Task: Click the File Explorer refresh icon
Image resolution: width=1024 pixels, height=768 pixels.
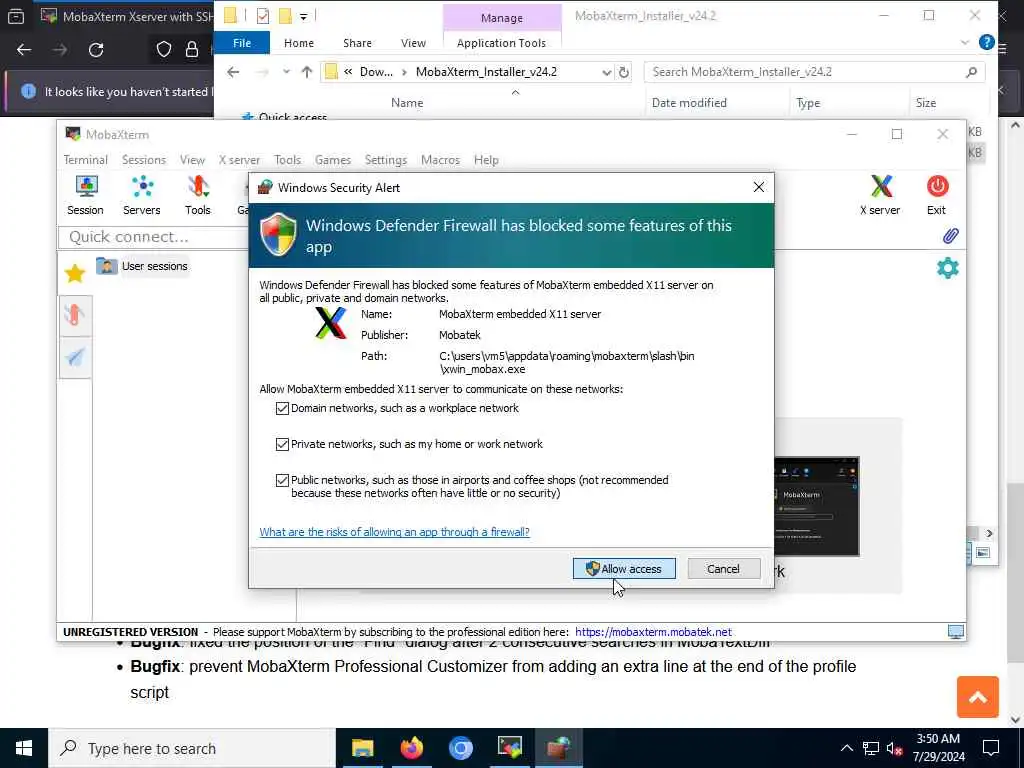Action: click(x=624, y=72)
